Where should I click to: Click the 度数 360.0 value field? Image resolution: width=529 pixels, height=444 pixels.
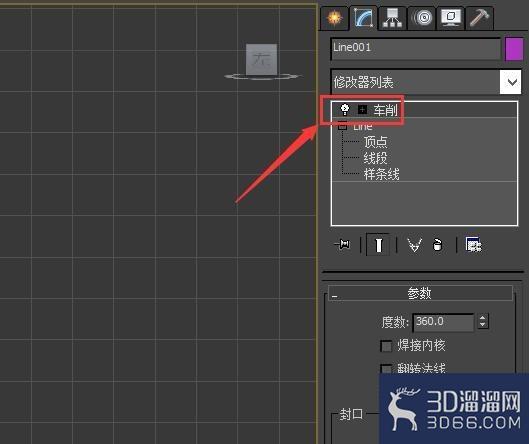(443, 322)
